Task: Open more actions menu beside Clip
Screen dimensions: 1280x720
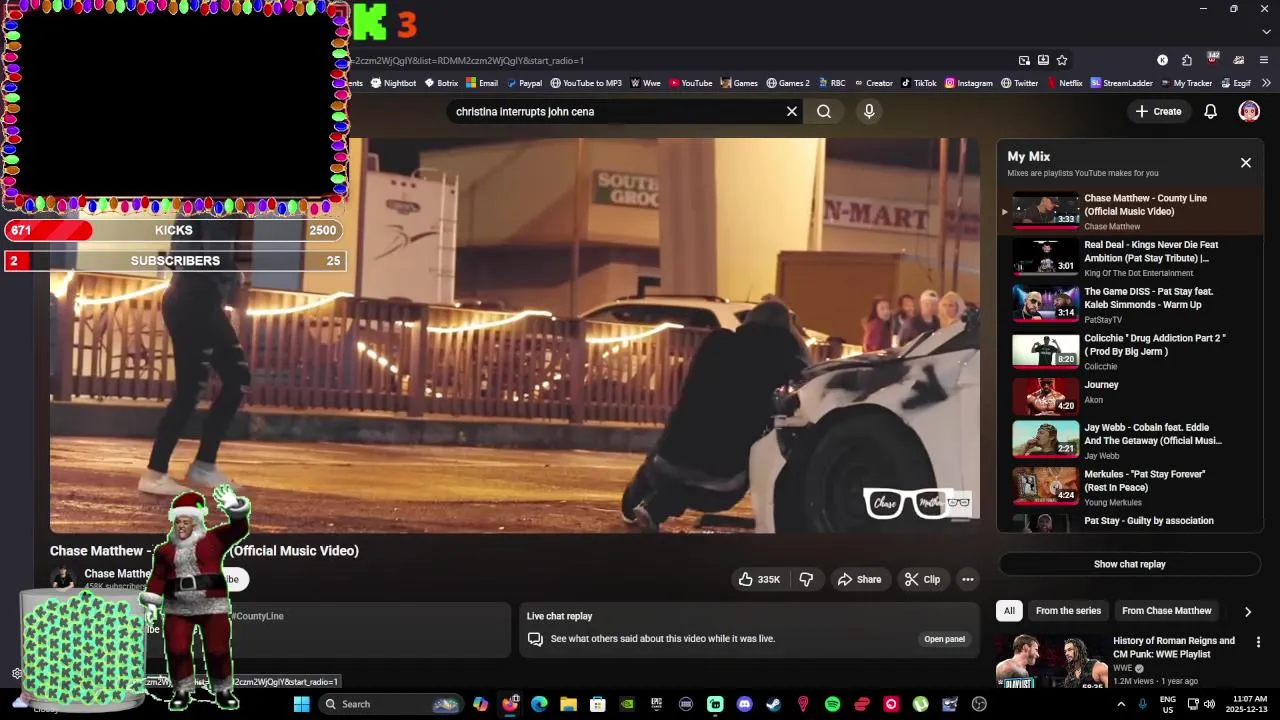Action: coord(967,579)
